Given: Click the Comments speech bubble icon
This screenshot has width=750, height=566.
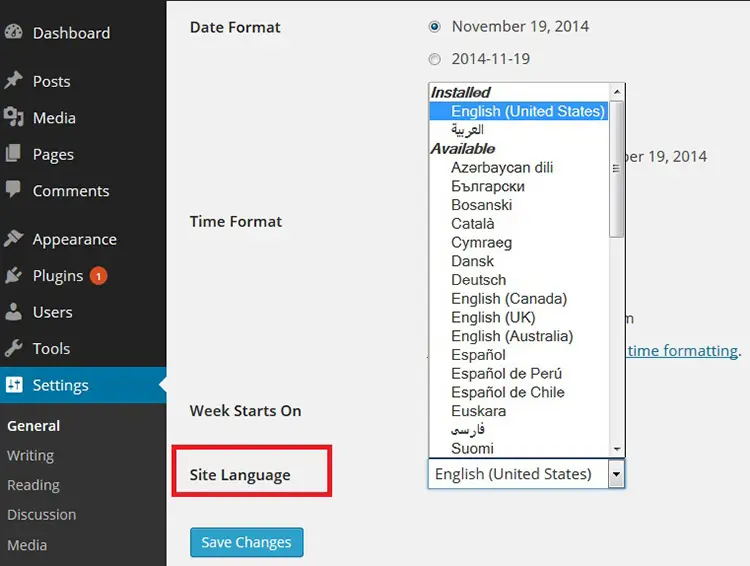Looking at the screenshot, I should 14,190.
